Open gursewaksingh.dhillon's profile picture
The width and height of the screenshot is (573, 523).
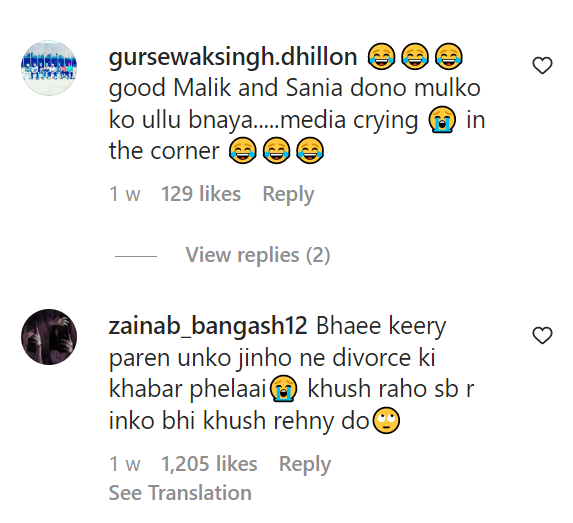pos(49,68)
